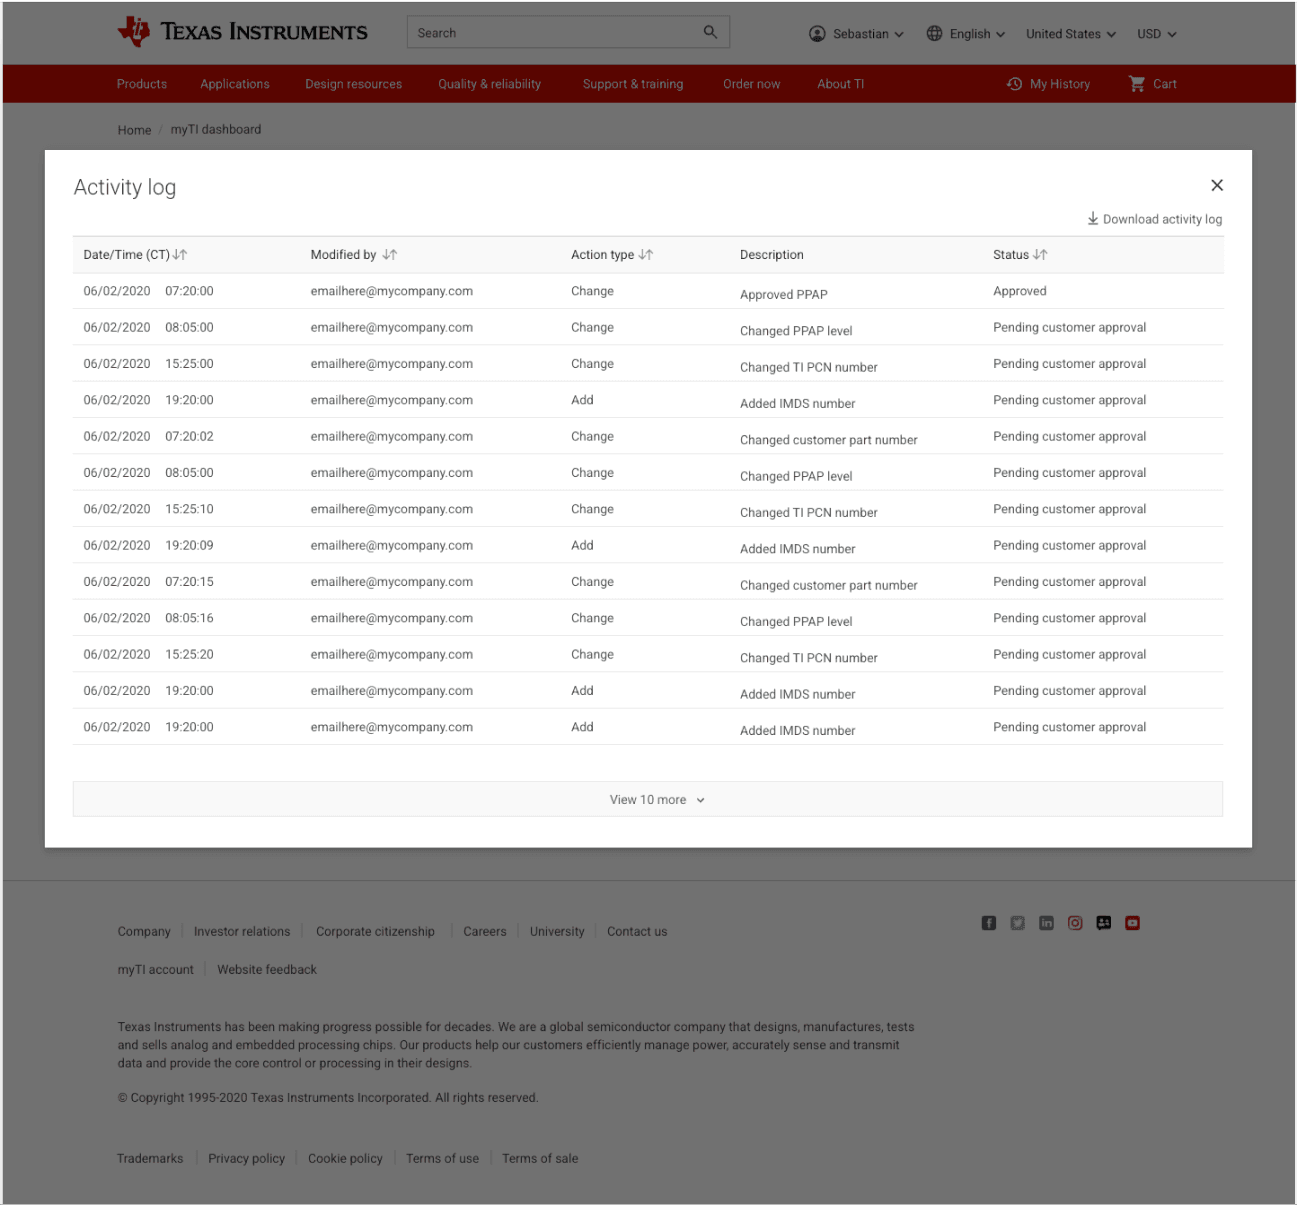Viewport: 1297px width, 1214px height.
Task: Close the Activity log dialog
Action: coord(1217,185)
